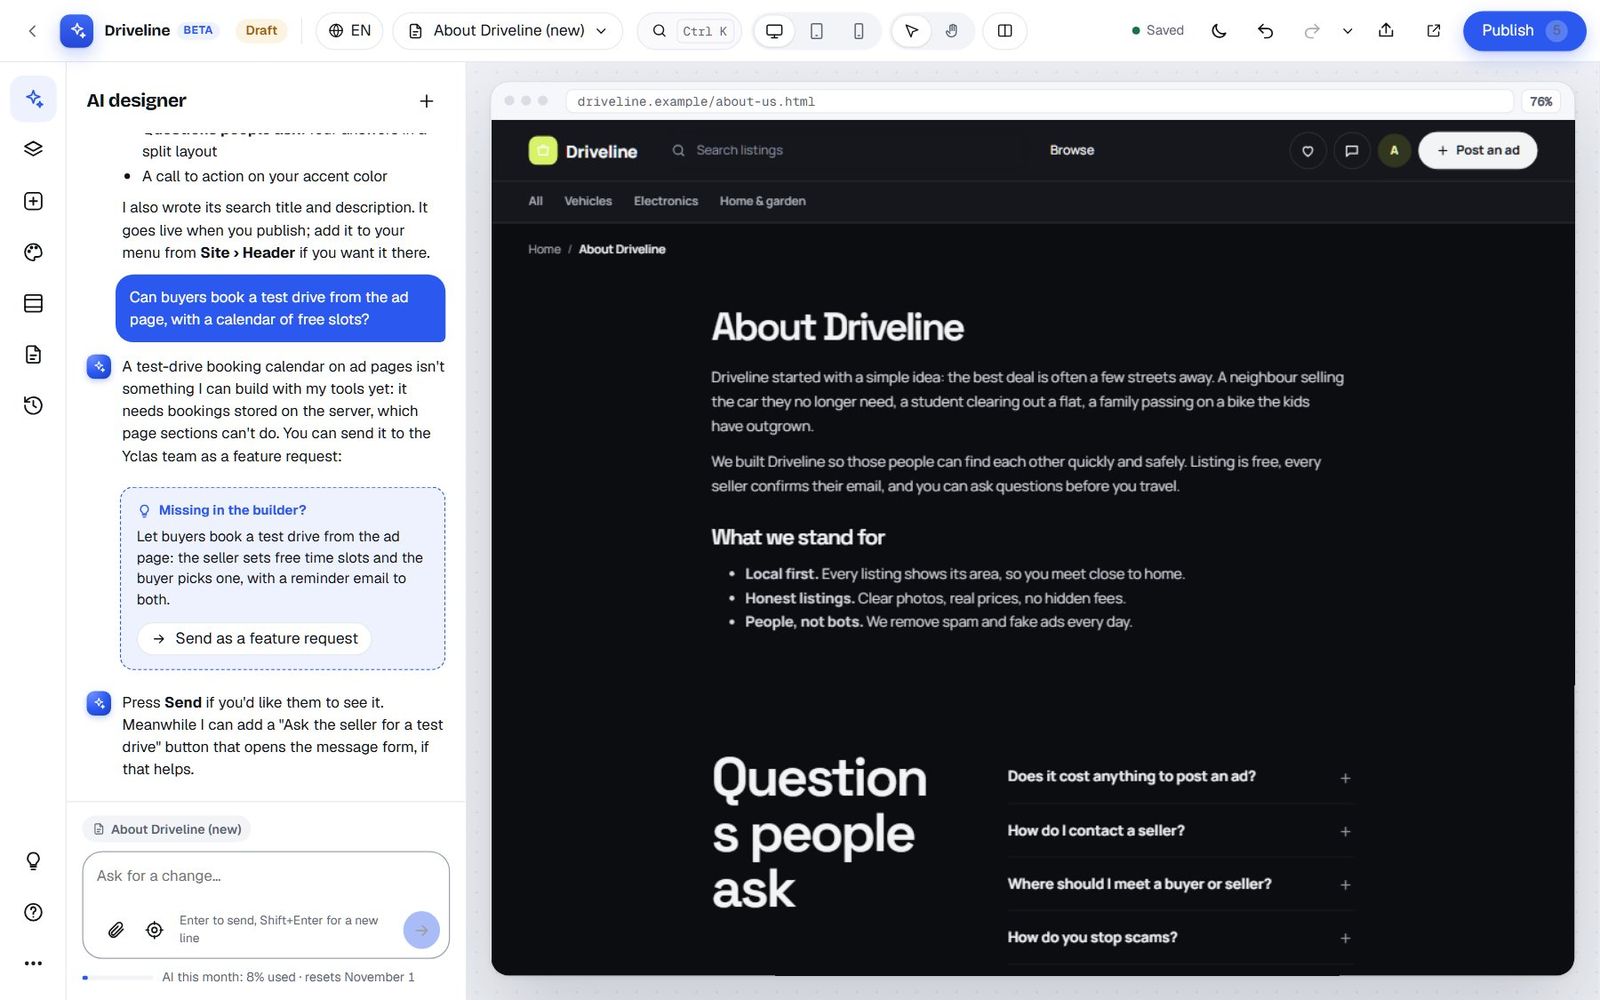This screenshot has width=1600, height=1000.
Task: Switch to desktop preview mode
Action: click(x=774, y=31)
